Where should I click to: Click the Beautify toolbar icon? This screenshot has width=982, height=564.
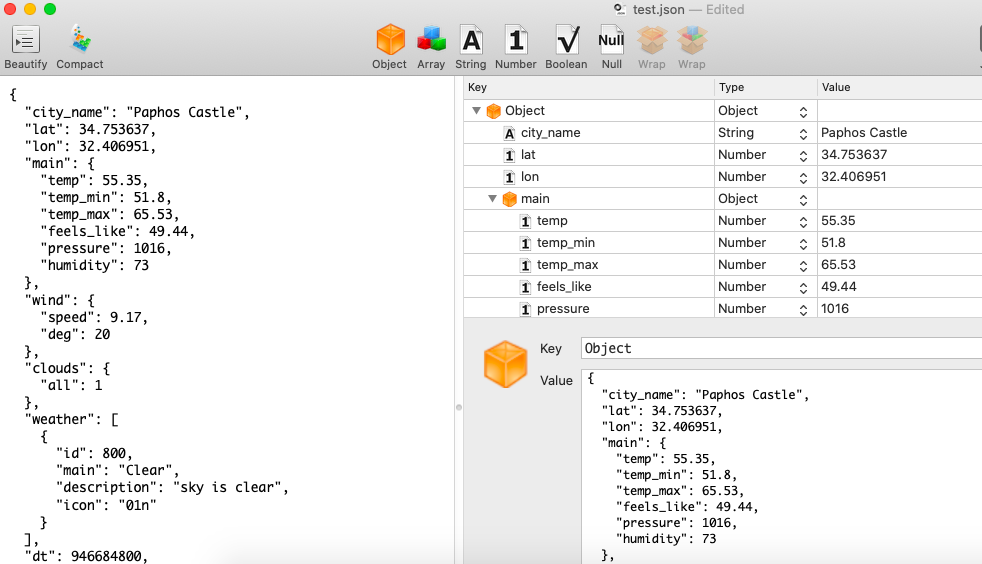(26, 40)
